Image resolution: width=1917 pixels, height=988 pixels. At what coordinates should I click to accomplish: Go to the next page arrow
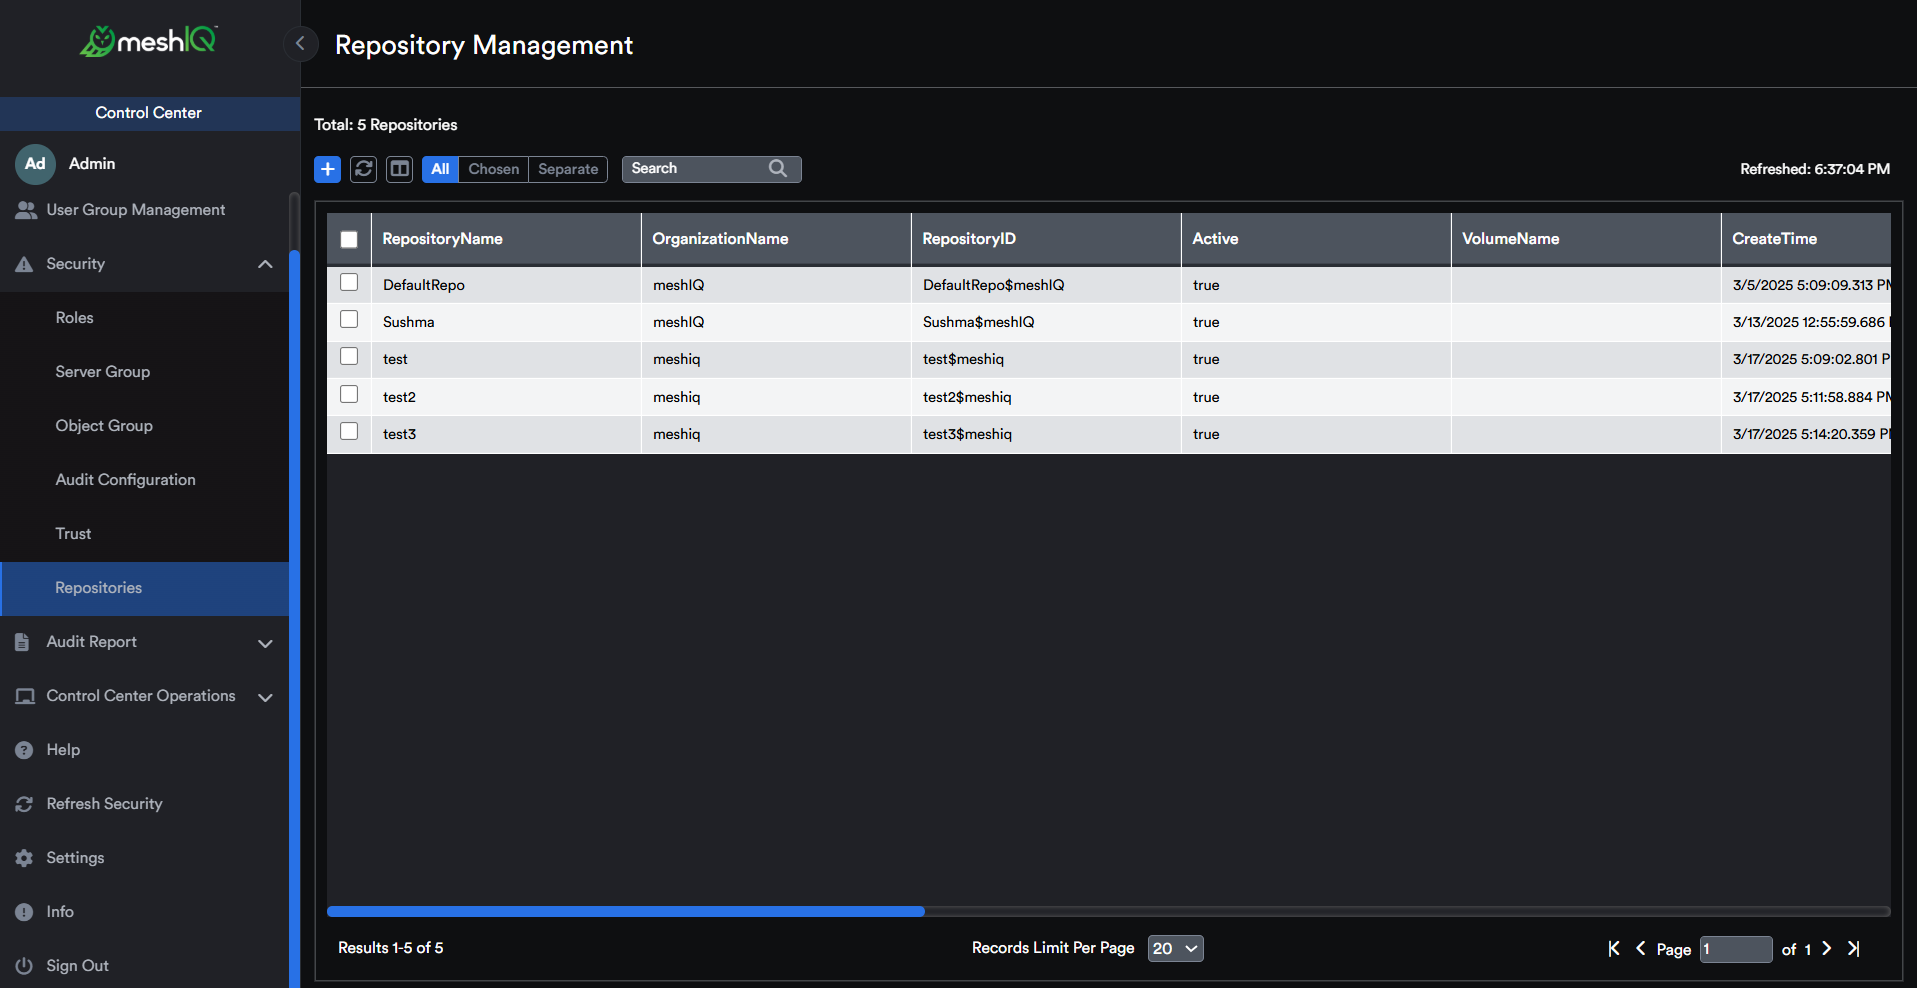(1826, 948)
